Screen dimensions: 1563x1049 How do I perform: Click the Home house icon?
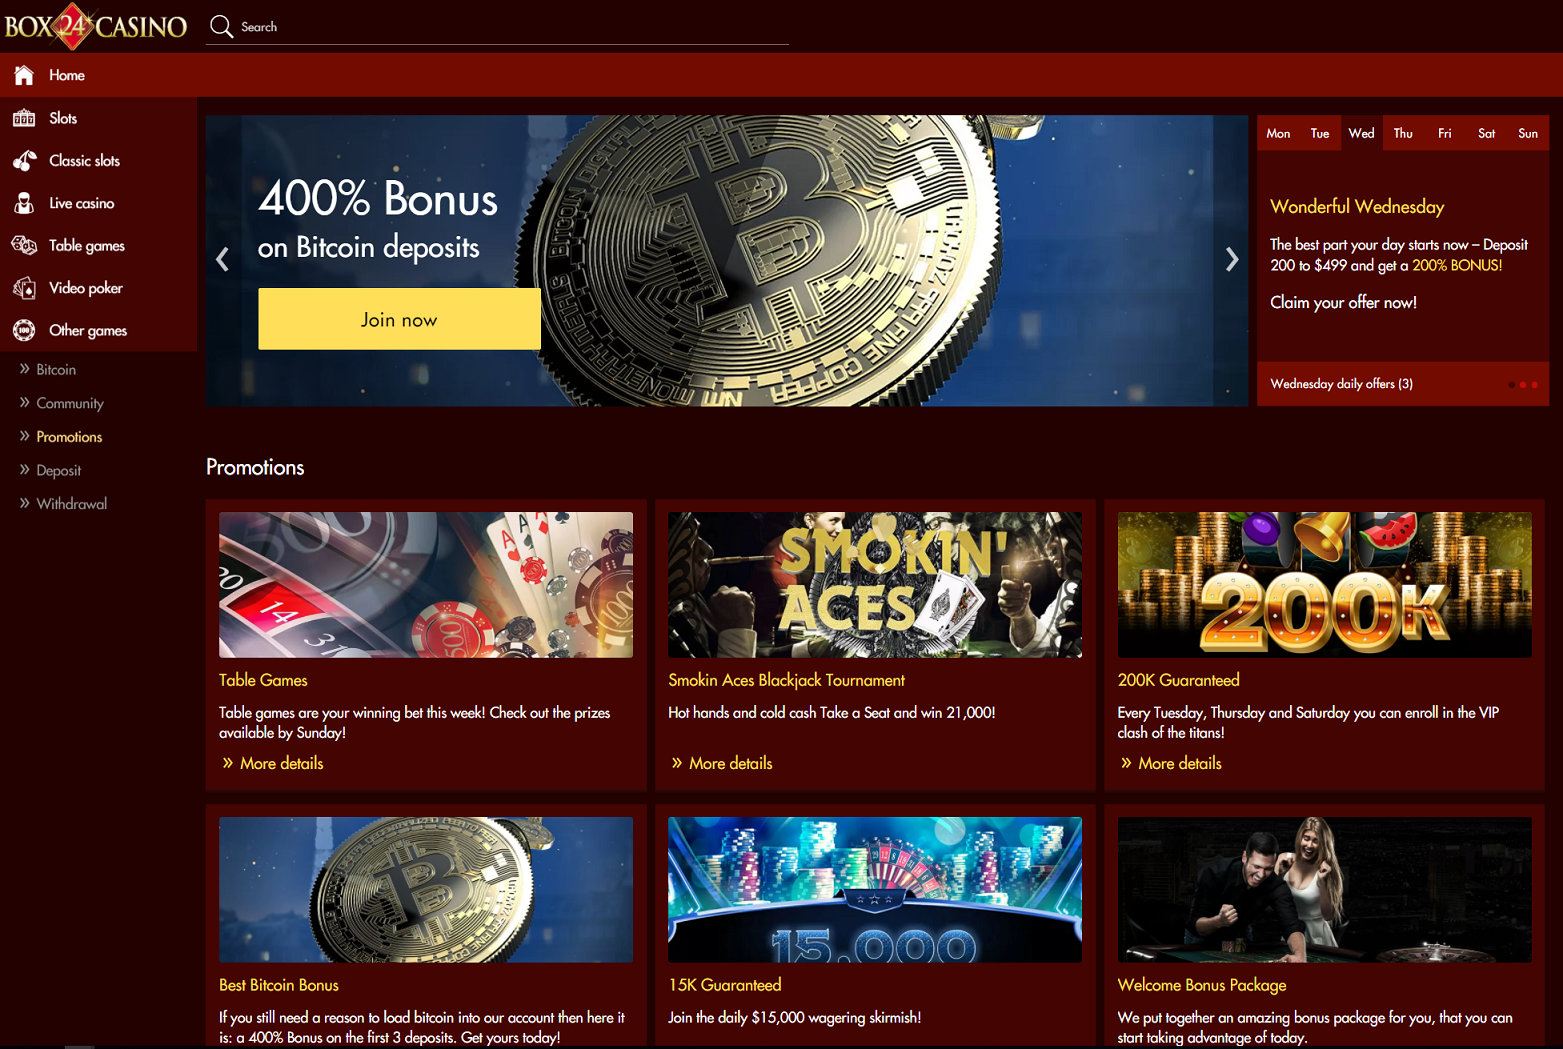tap(24, 75)
